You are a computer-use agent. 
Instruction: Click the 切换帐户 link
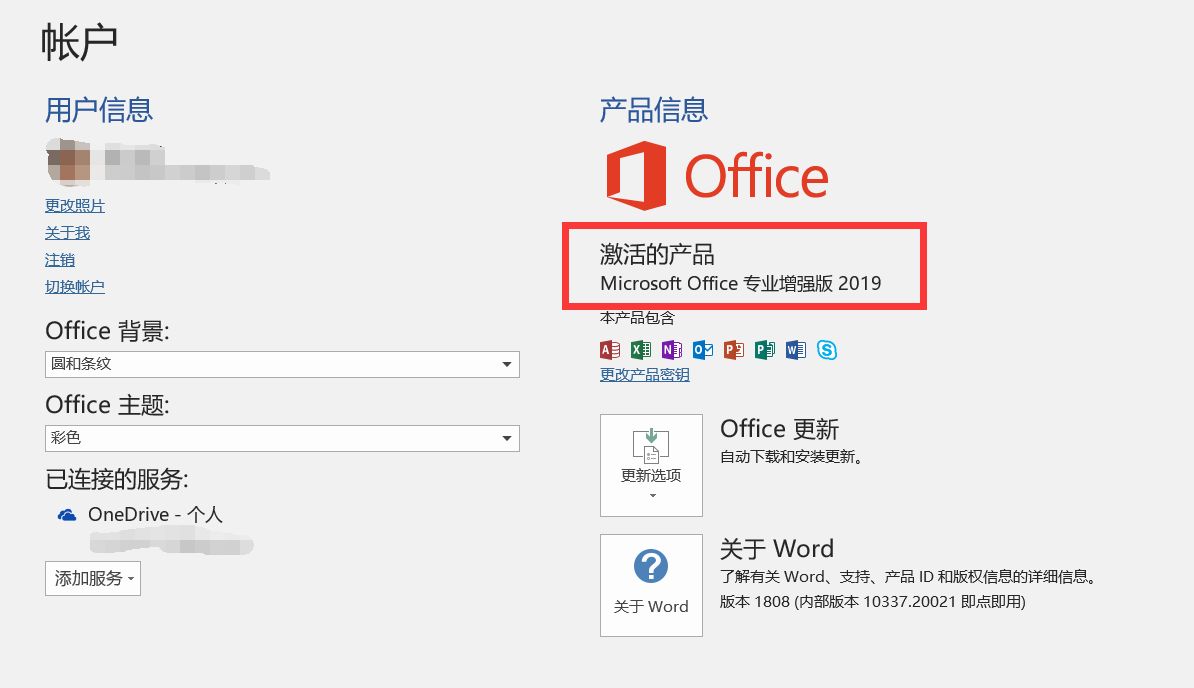75,287
